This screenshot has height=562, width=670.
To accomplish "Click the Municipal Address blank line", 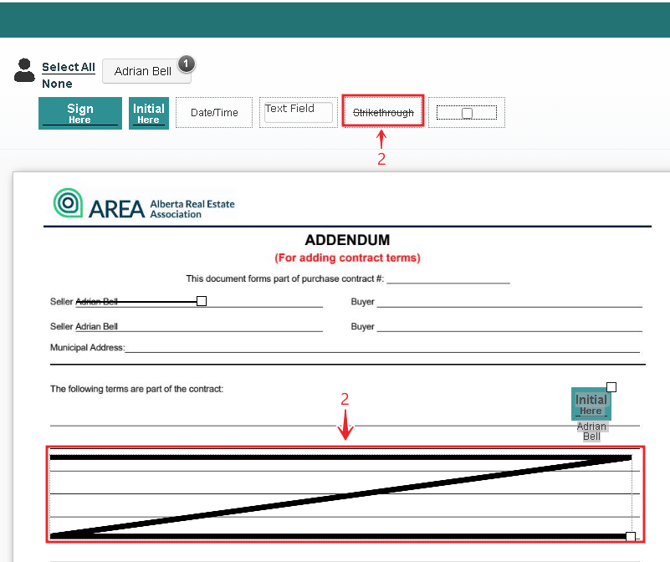I will point(380,347).
